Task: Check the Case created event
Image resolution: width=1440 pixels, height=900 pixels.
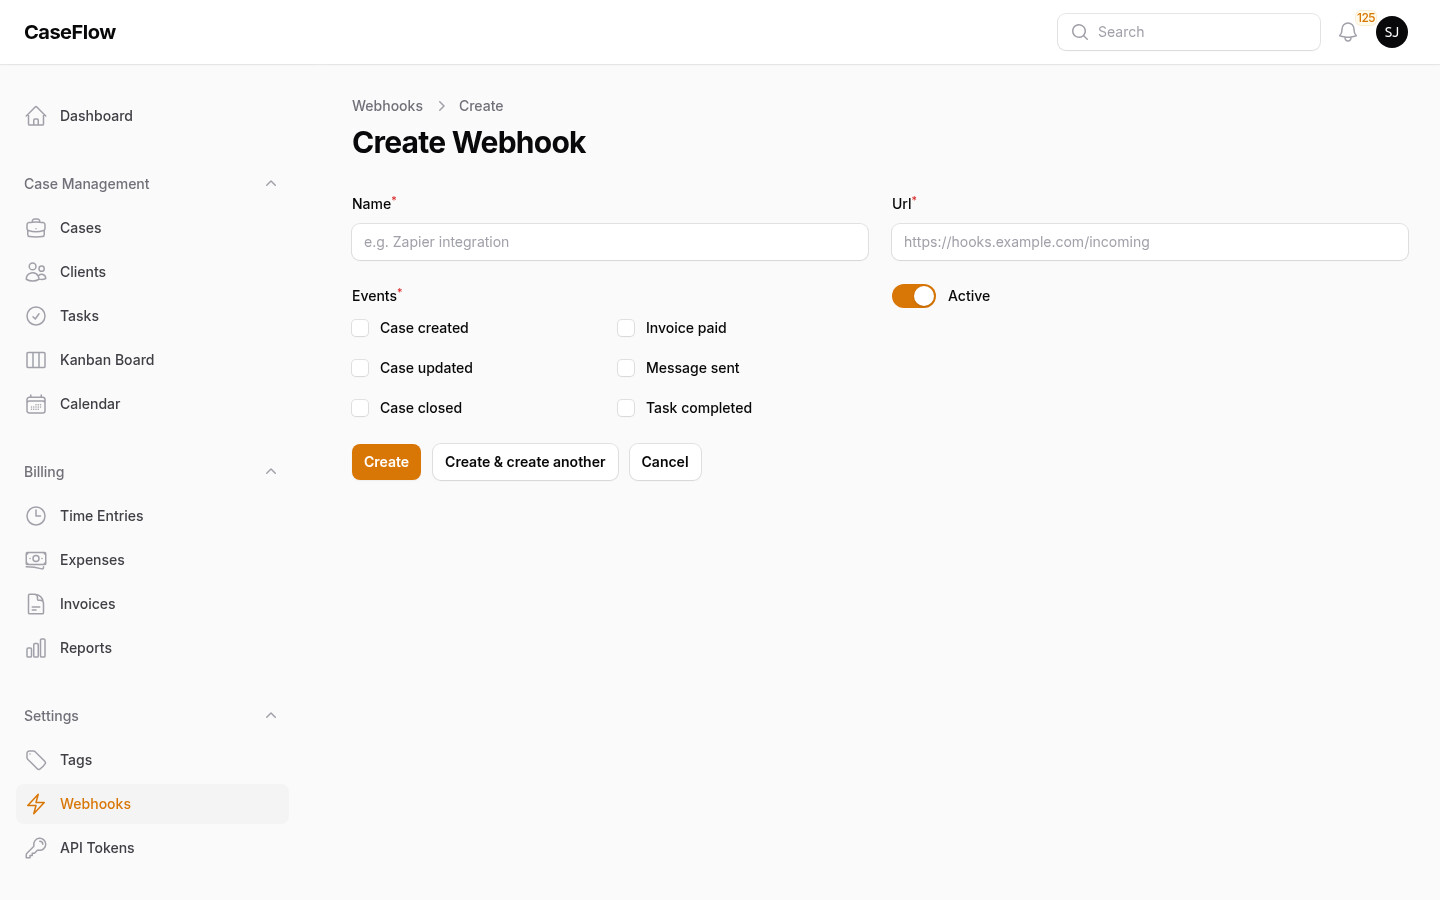Action: point(360,328)
